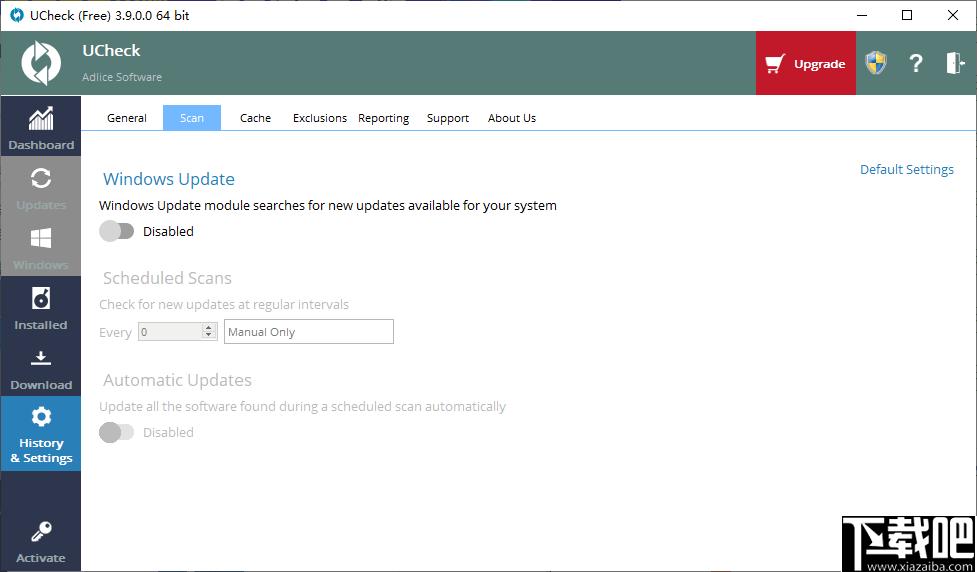The width and height of the screenshot is (977, 572).
Task: Toggle the Windows Update switch
Action: pyautogui.click(x=117, y=231)
